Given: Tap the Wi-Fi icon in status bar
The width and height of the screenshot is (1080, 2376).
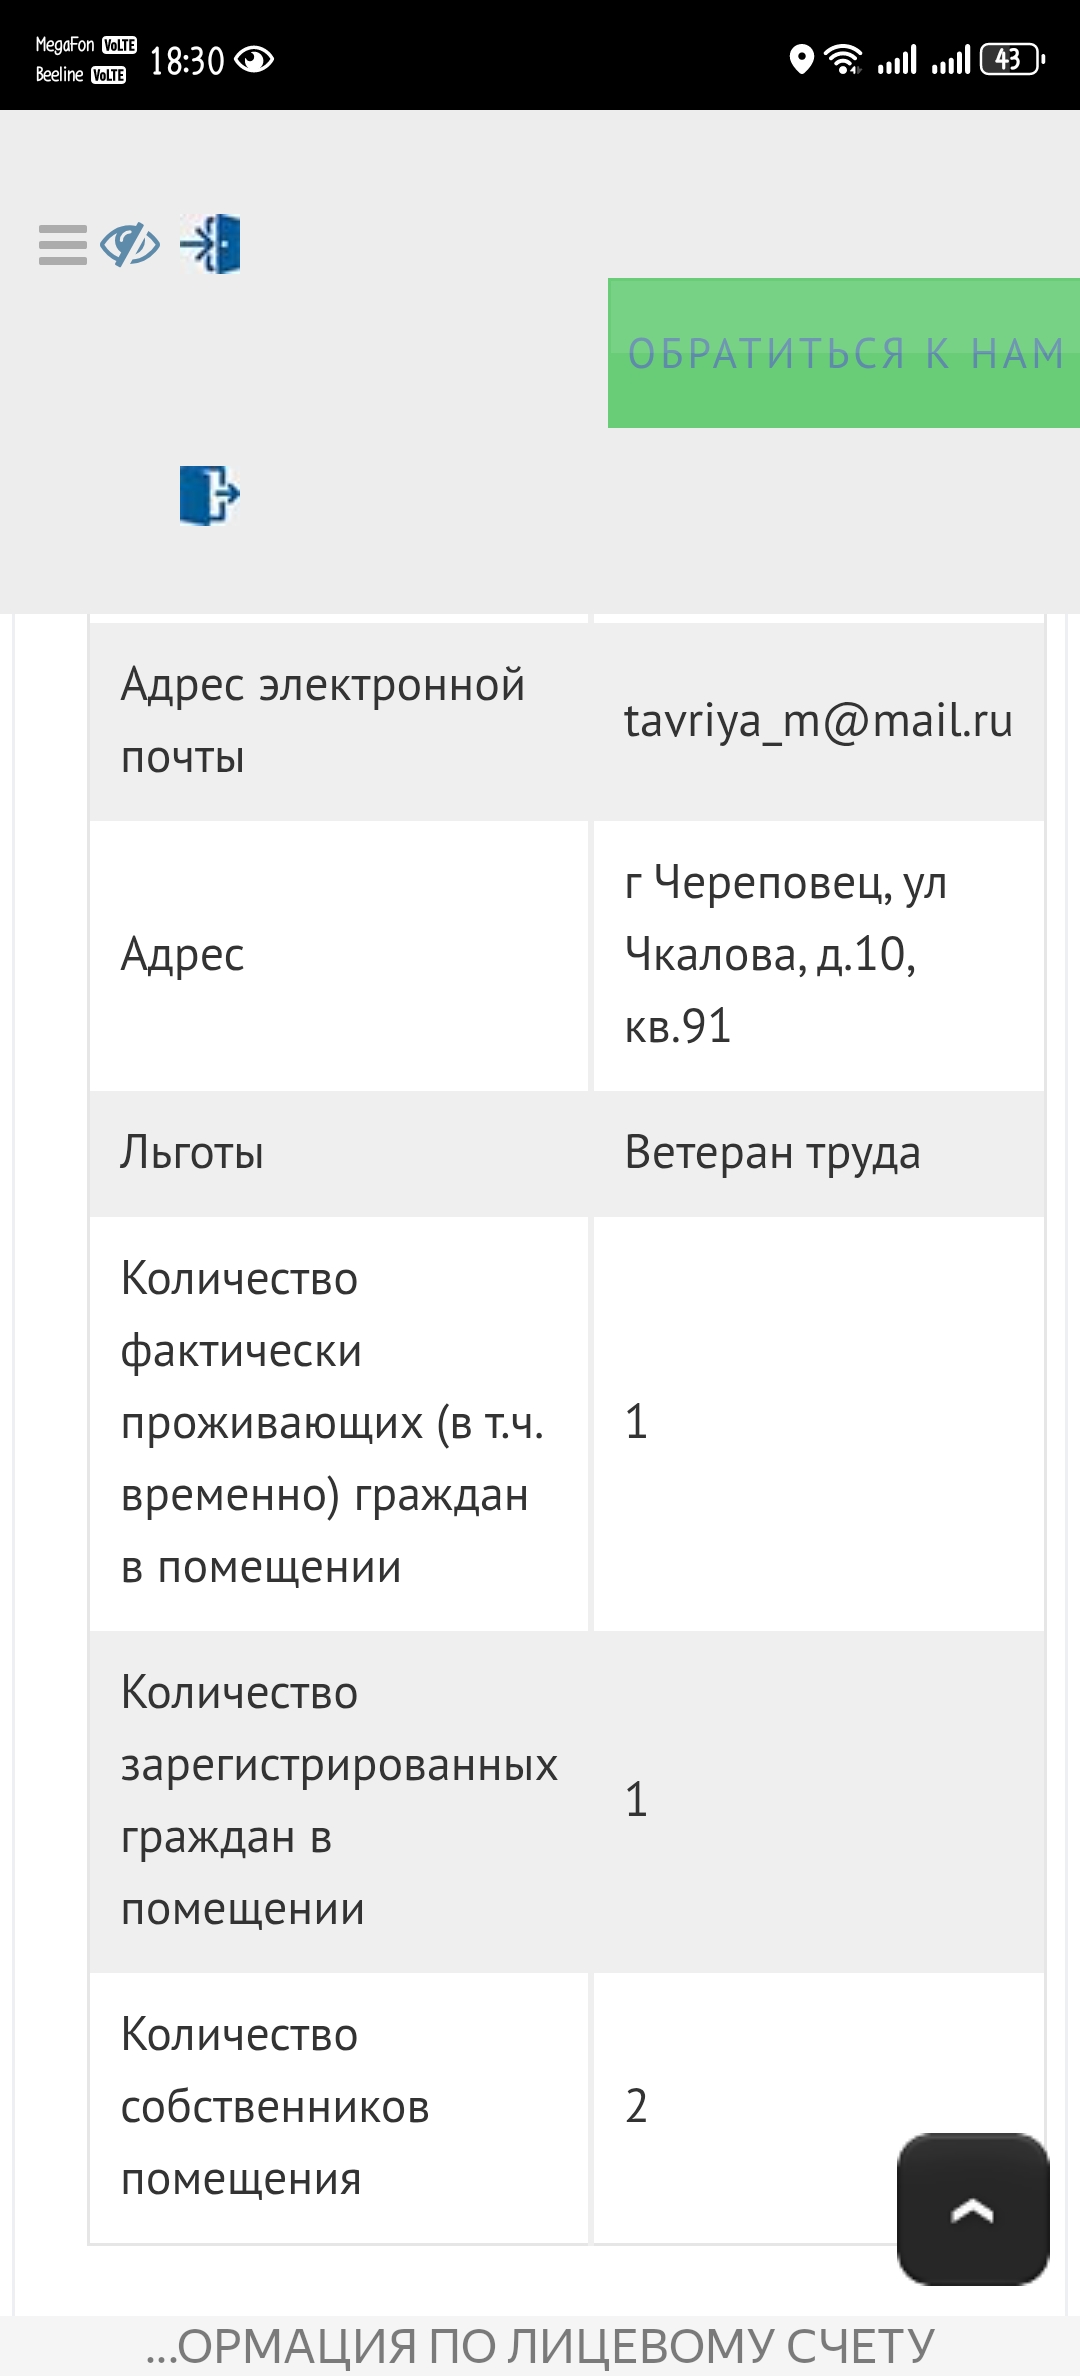Looking at the screenshot, I should tap(844, 60).
